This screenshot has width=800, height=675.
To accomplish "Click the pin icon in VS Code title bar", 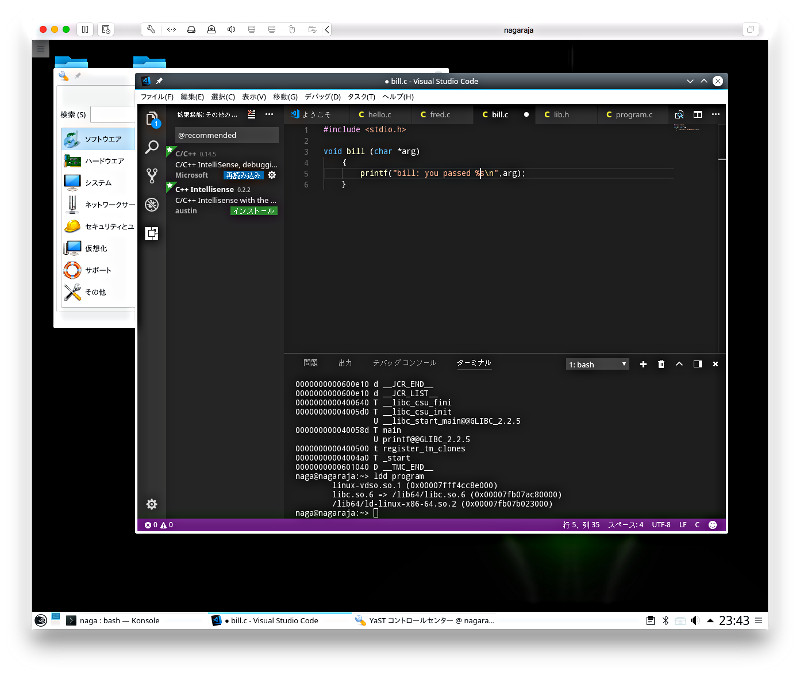I will (x=159, y=81).
